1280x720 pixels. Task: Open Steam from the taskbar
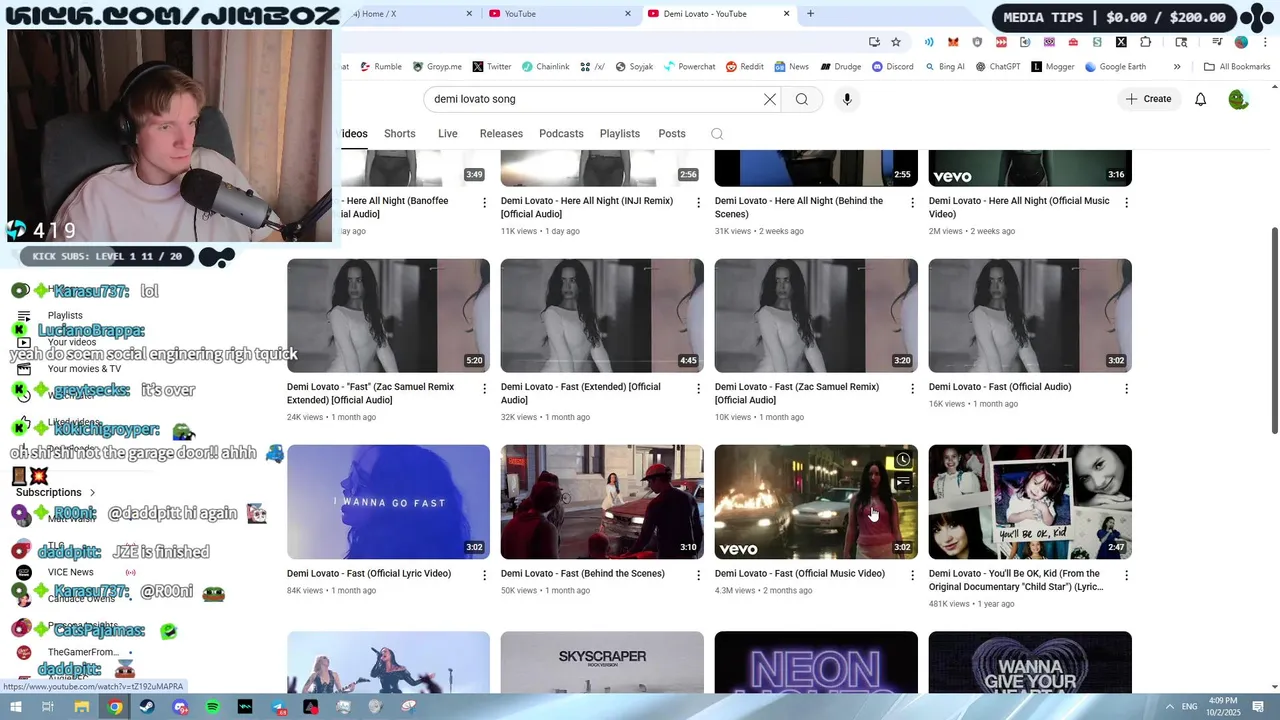147,707
